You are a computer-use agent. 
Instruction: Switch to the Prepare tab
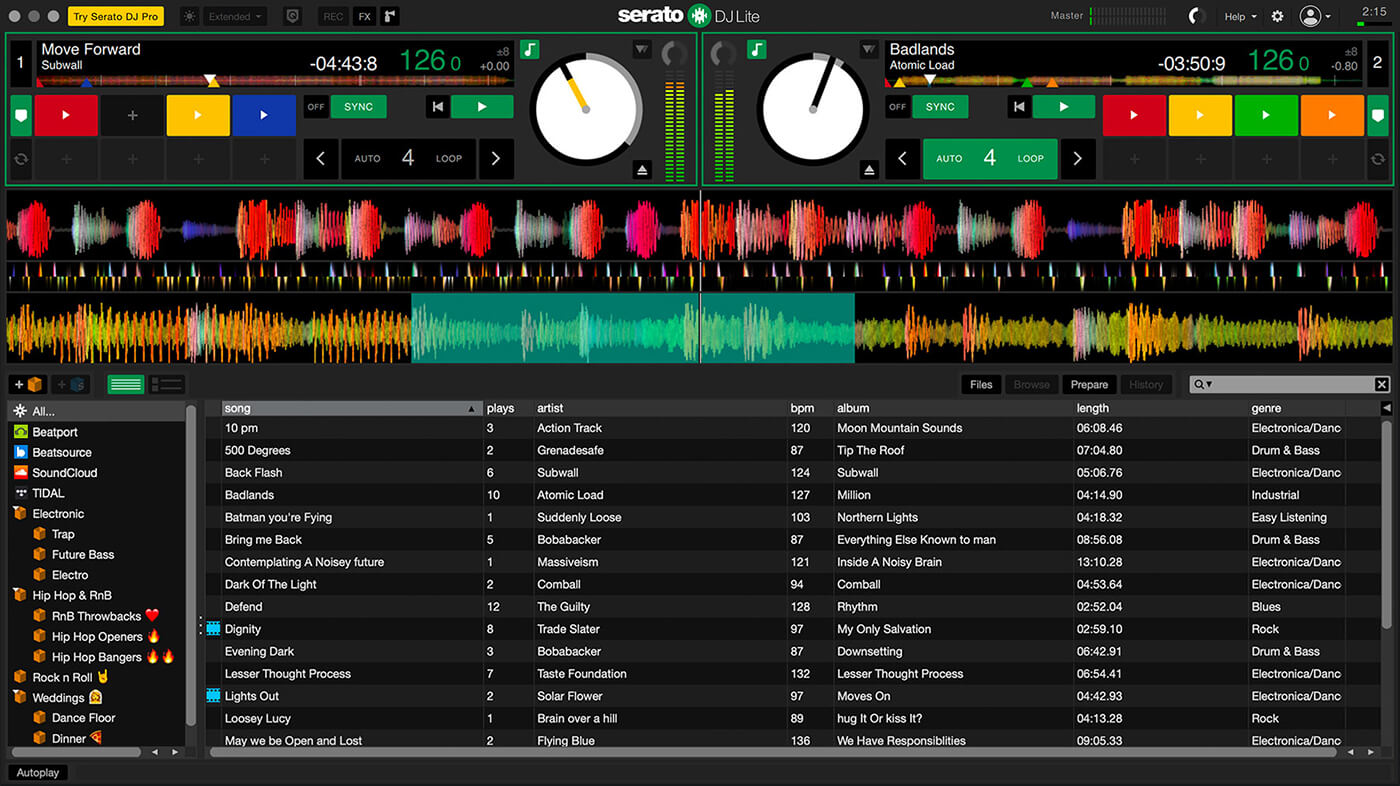1089,384
